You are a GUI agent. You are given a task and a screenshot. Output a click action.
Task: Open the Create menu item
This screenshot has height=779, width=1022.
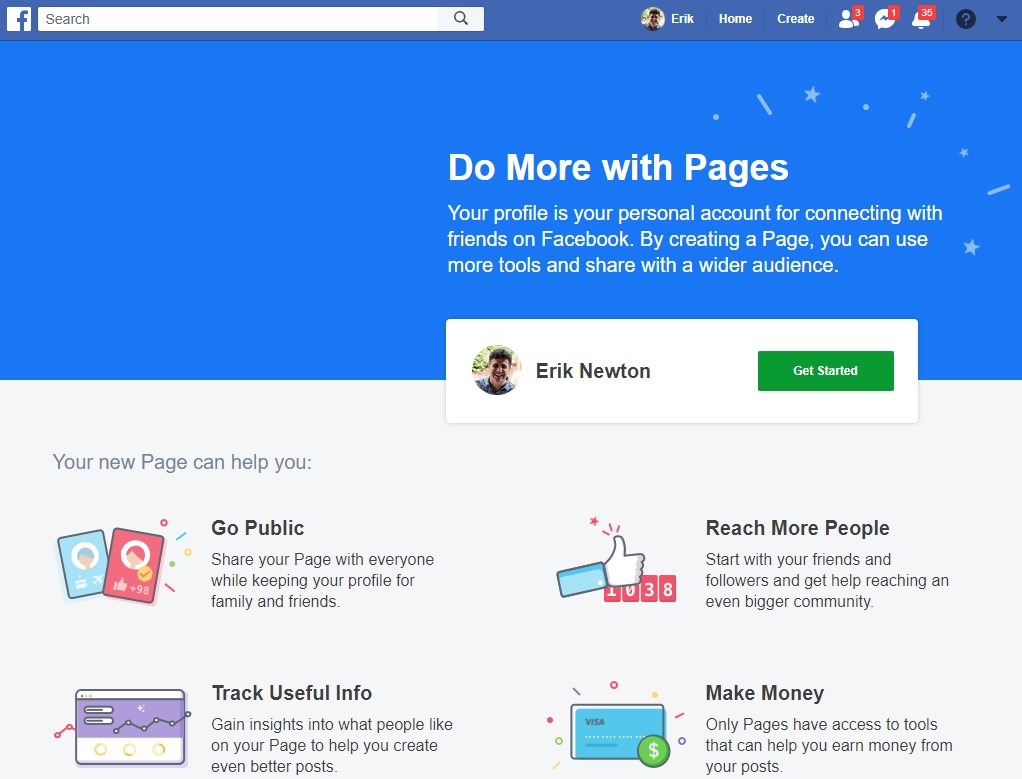coord(795,19)
